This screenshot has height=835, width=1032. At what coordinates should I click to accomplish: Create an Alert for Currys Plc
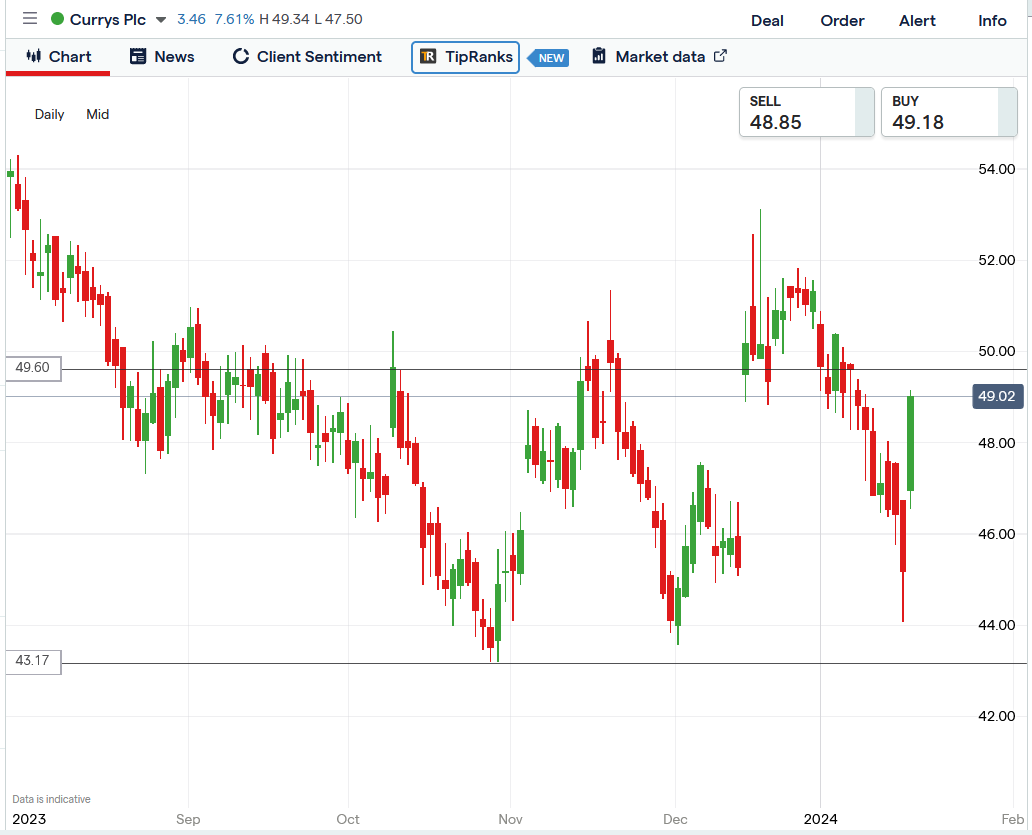point(917,20)
